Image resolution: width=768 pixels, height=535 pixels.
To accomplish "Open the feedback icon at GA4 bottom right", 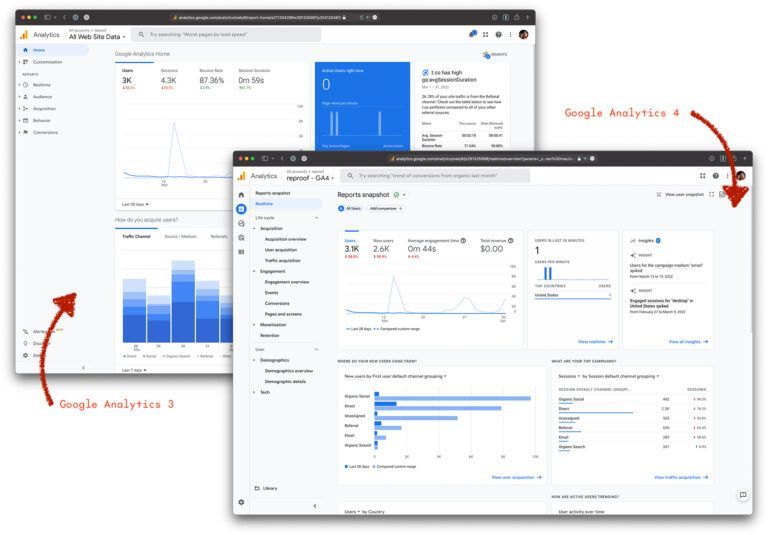I will coord(743,495).
